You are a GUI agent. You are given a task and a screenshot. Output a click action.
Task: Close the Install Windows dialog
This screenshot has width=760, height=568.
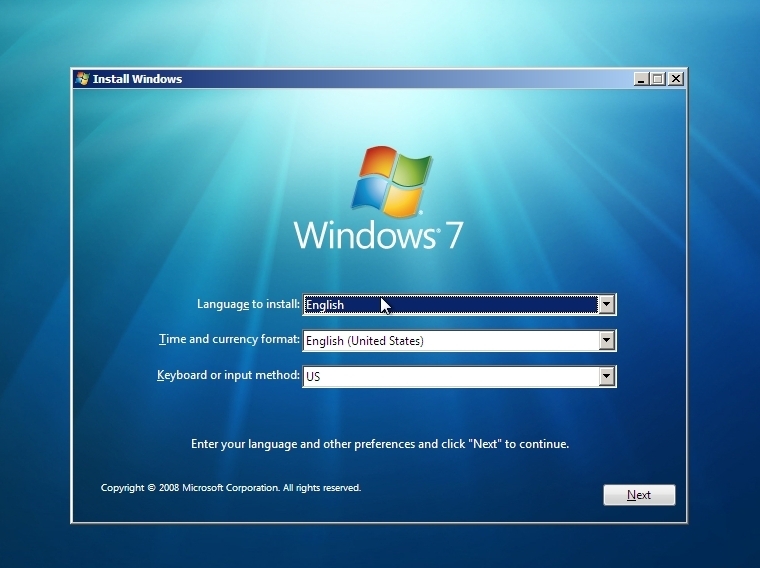[676, 79]
